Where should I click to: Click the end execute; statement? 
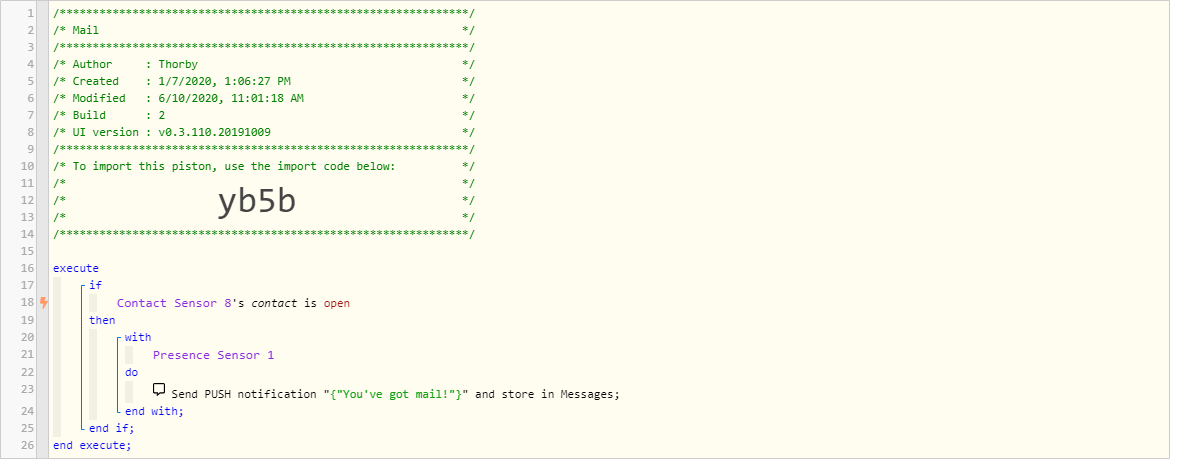(92, 445)
